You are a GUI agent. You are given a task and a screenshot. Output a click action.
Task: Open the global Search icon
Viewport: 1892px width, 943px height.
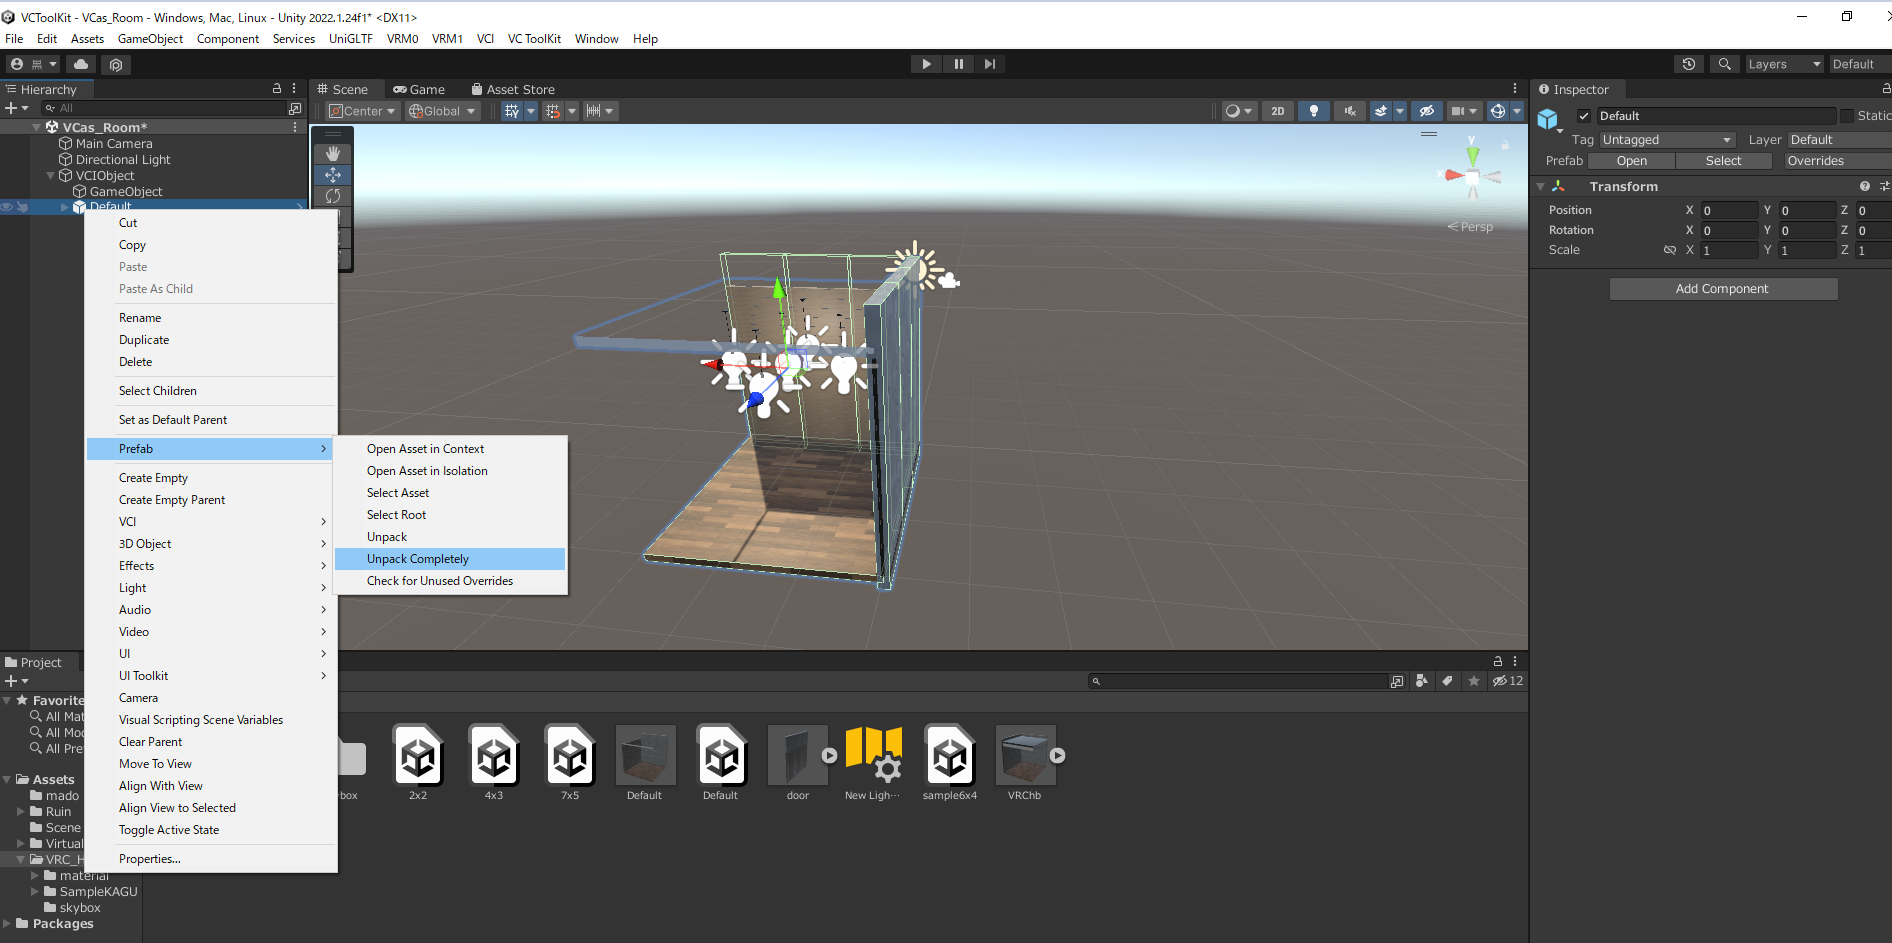coord(1724,64)
